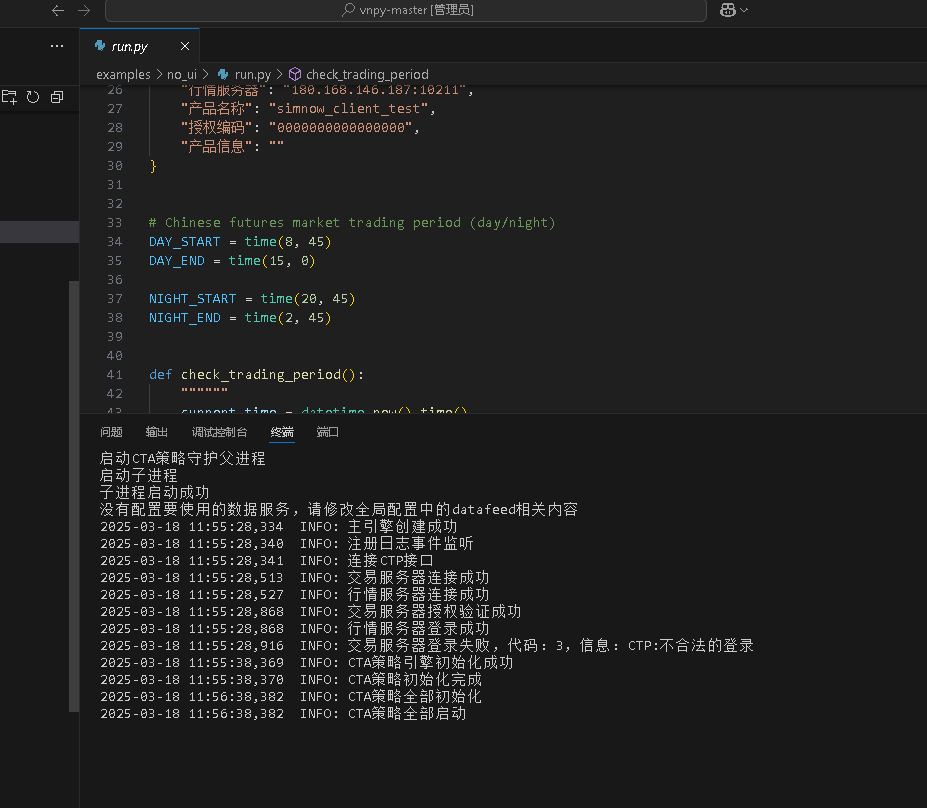This screenshot has height=808, width=927.
Task: Expand the Copilot dropdown chevron
Action: (744, 10)
